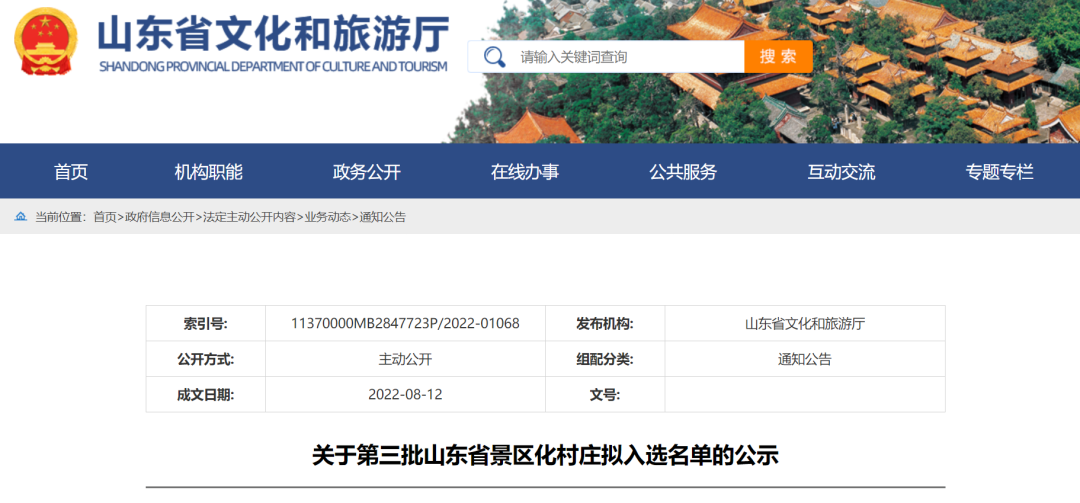Viewport: 1080px width, 503px height.
Task: Type in the 请输入关键词查询 search field
Action: (625, 57)
